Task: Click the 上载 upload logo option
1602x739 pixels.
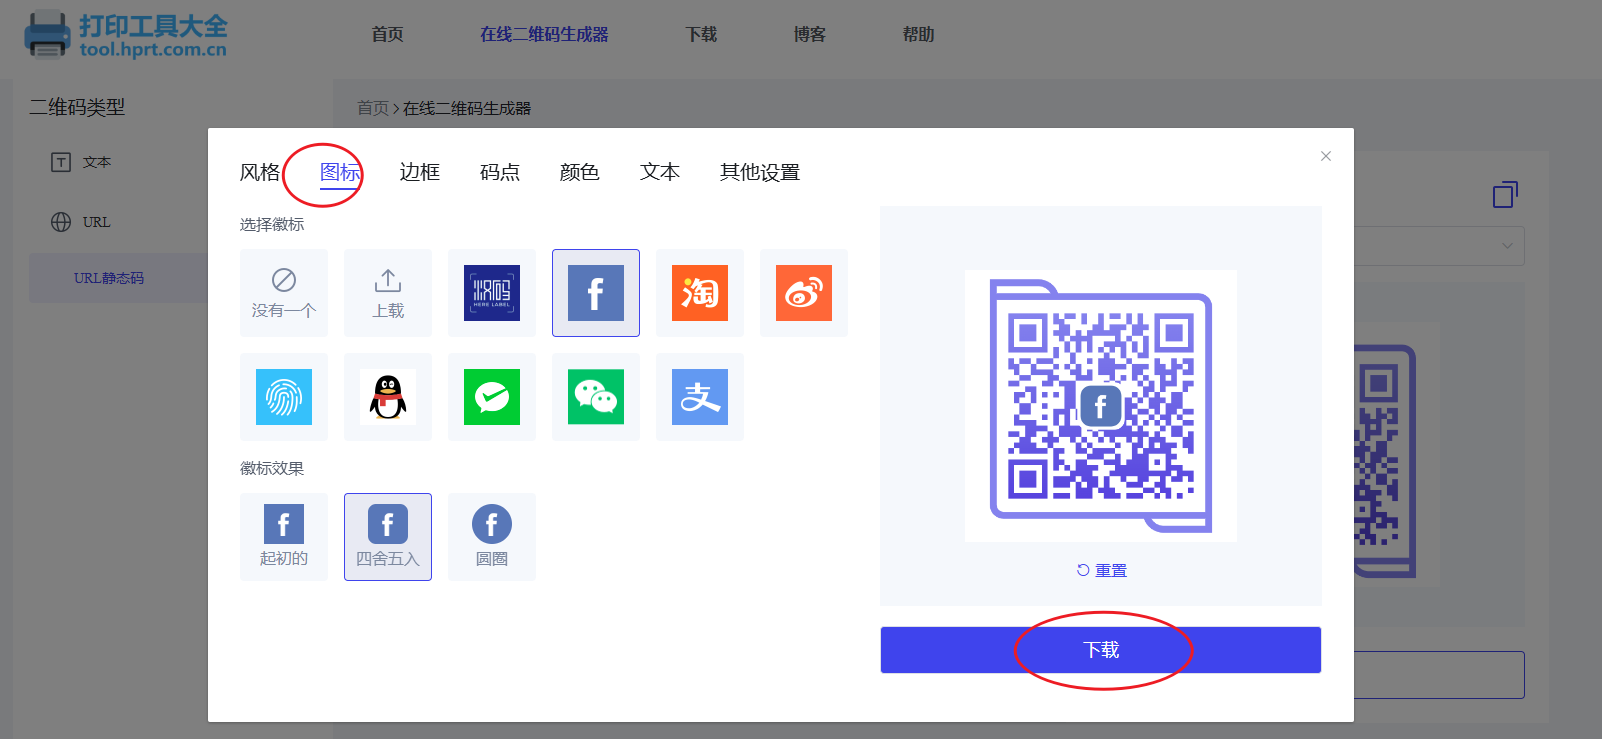Action: coord(388,293)
